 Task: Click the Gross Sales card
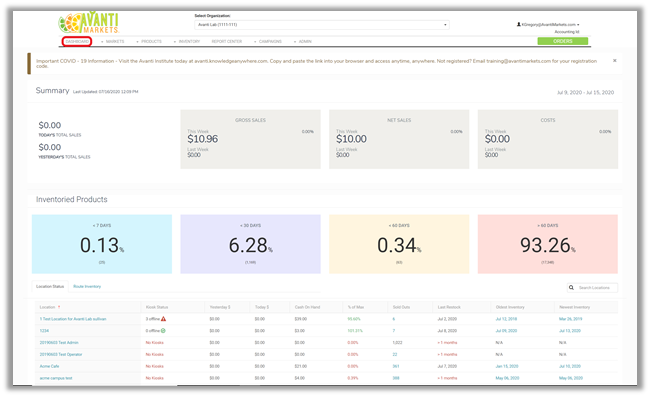pyautogui.click(x=250, y=139)
